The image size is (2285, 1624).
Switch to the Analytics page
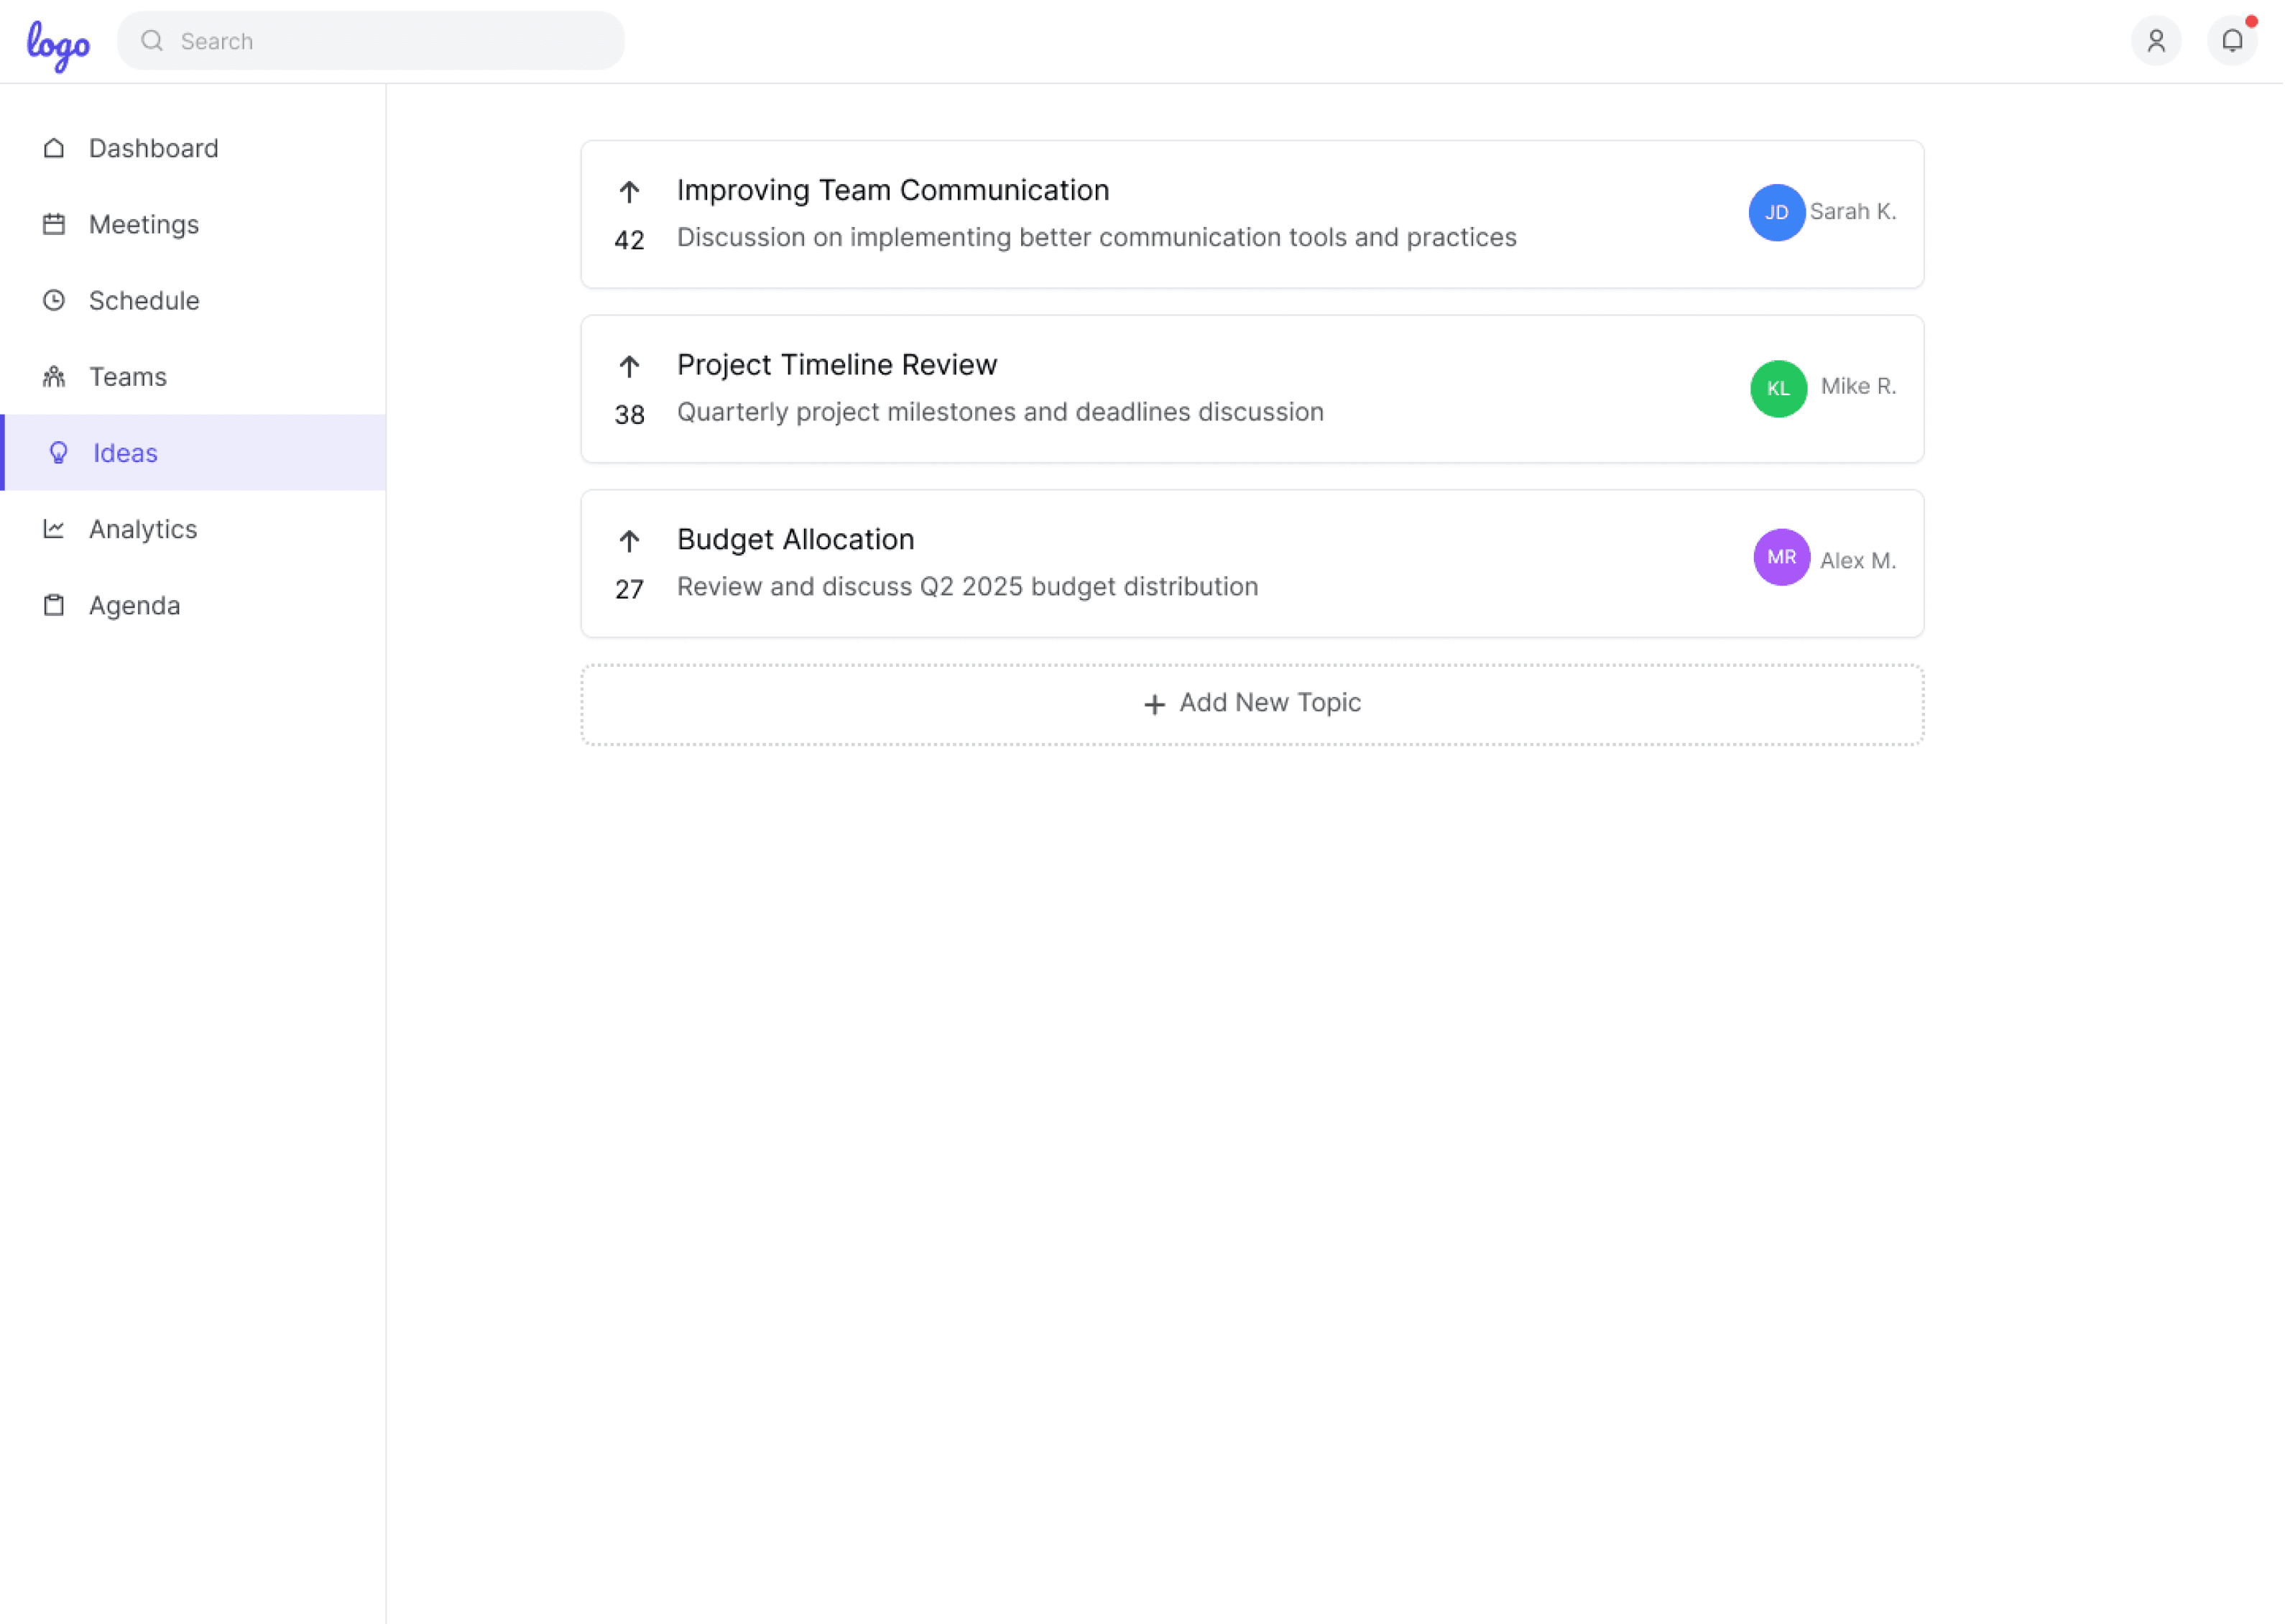(x=143, y=529)
